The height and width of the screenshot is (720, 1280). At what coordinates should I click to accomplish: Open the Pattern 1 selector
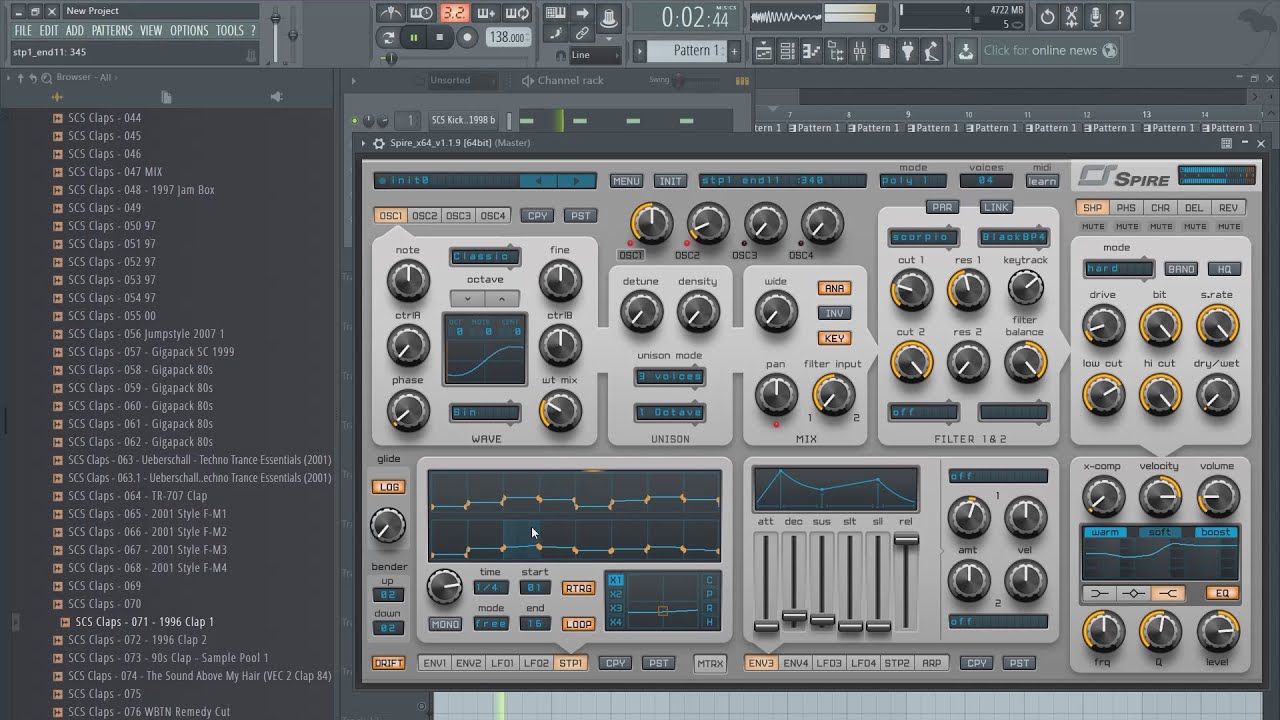coord(685,50)
